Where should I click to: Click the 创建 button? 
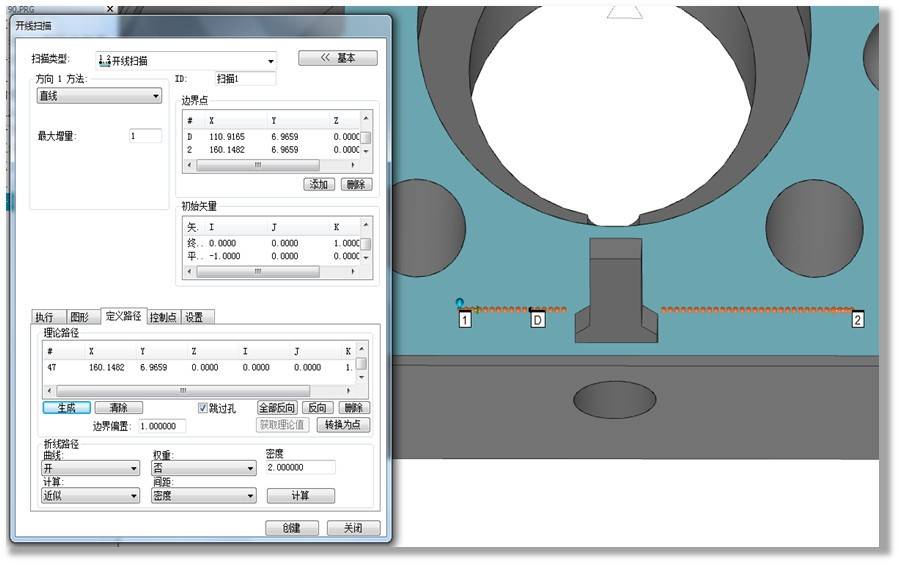click(x=291, y=528)
